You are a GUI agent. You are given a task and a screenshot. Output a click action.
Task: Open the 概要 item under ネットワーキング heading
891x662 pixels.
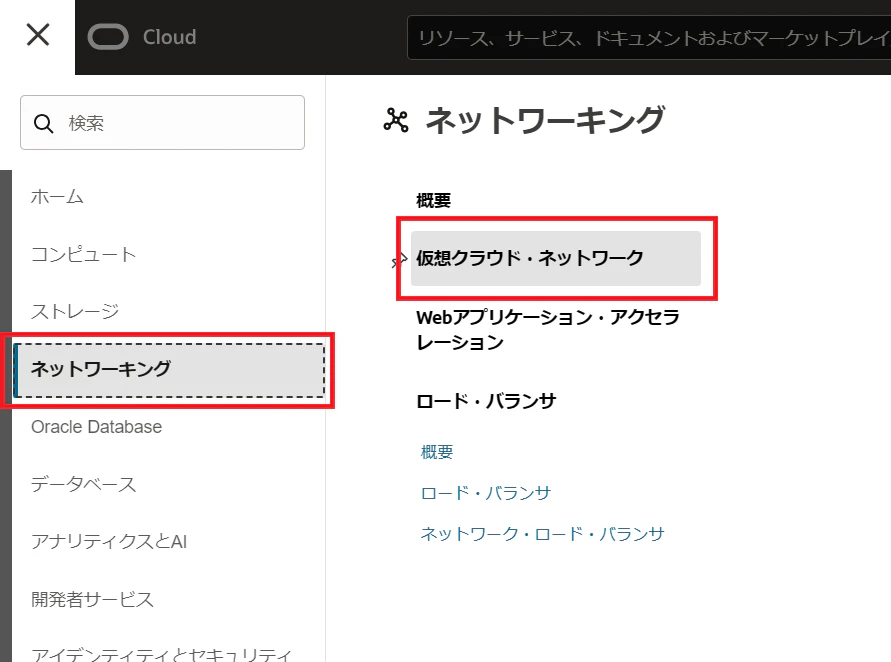pos(434,201)
